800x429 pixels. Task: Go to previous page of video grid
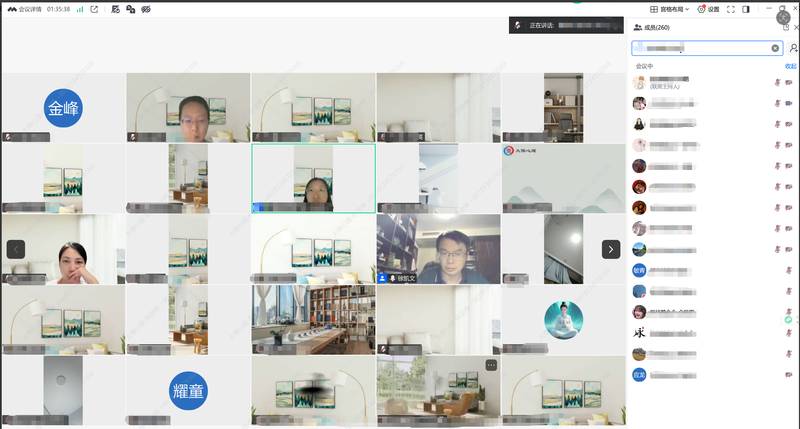(x=16, y=249)
